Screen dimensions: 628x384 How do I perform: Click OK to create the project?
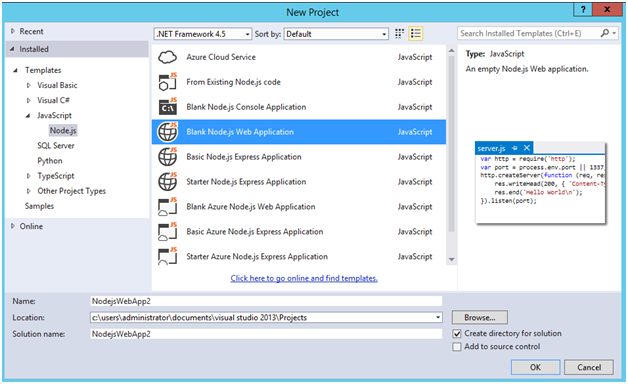[535, 367]
